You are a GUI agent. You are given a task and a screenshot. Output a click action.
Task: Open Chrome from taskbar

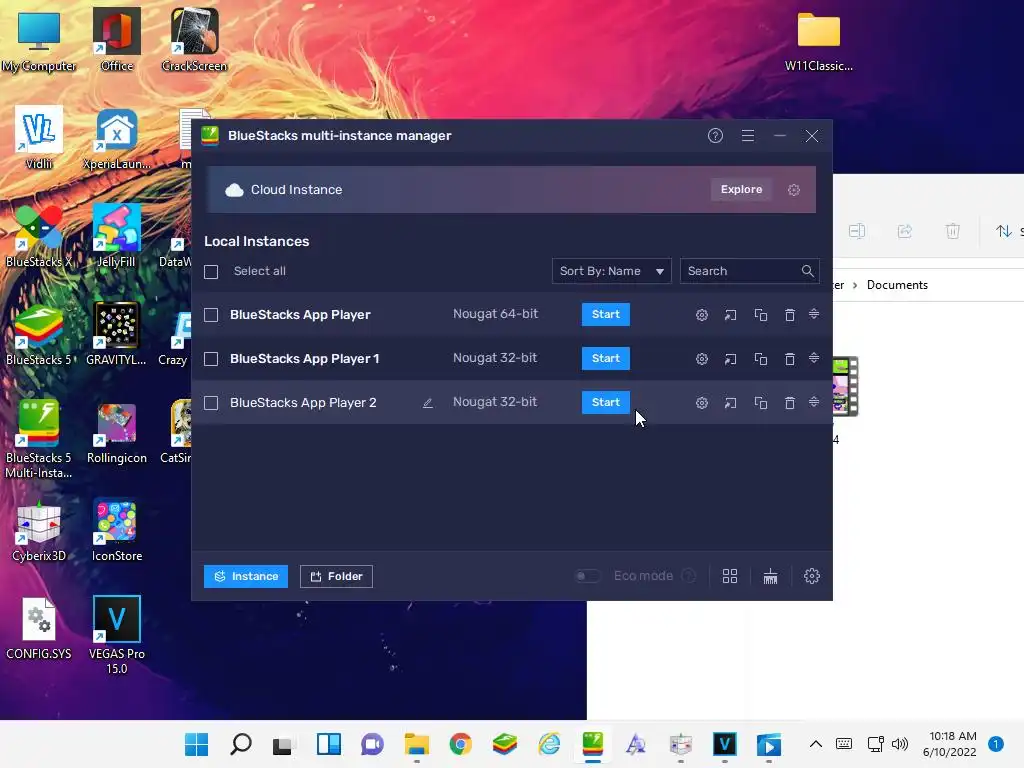(460, 744)
